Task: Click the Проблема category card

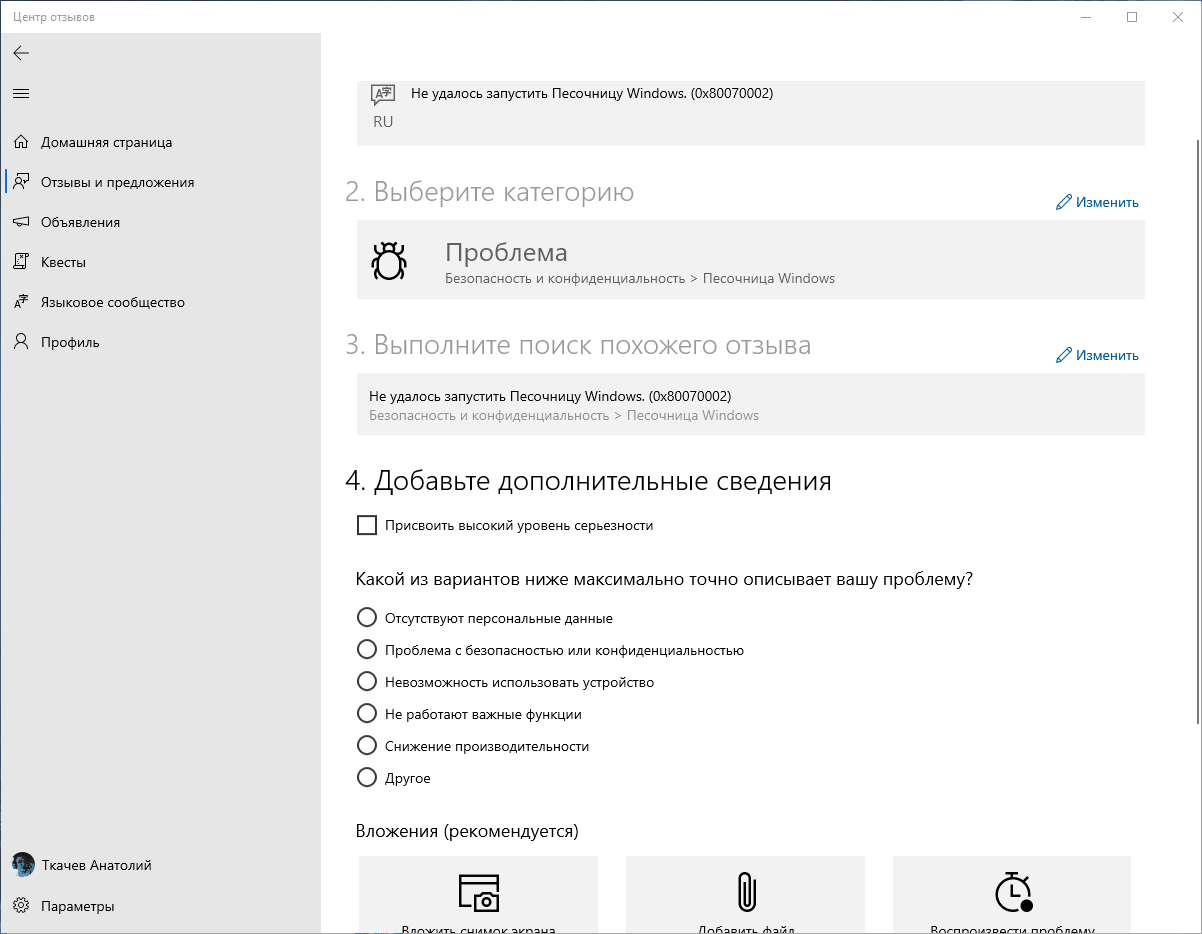Action: [x=751, y=260]
